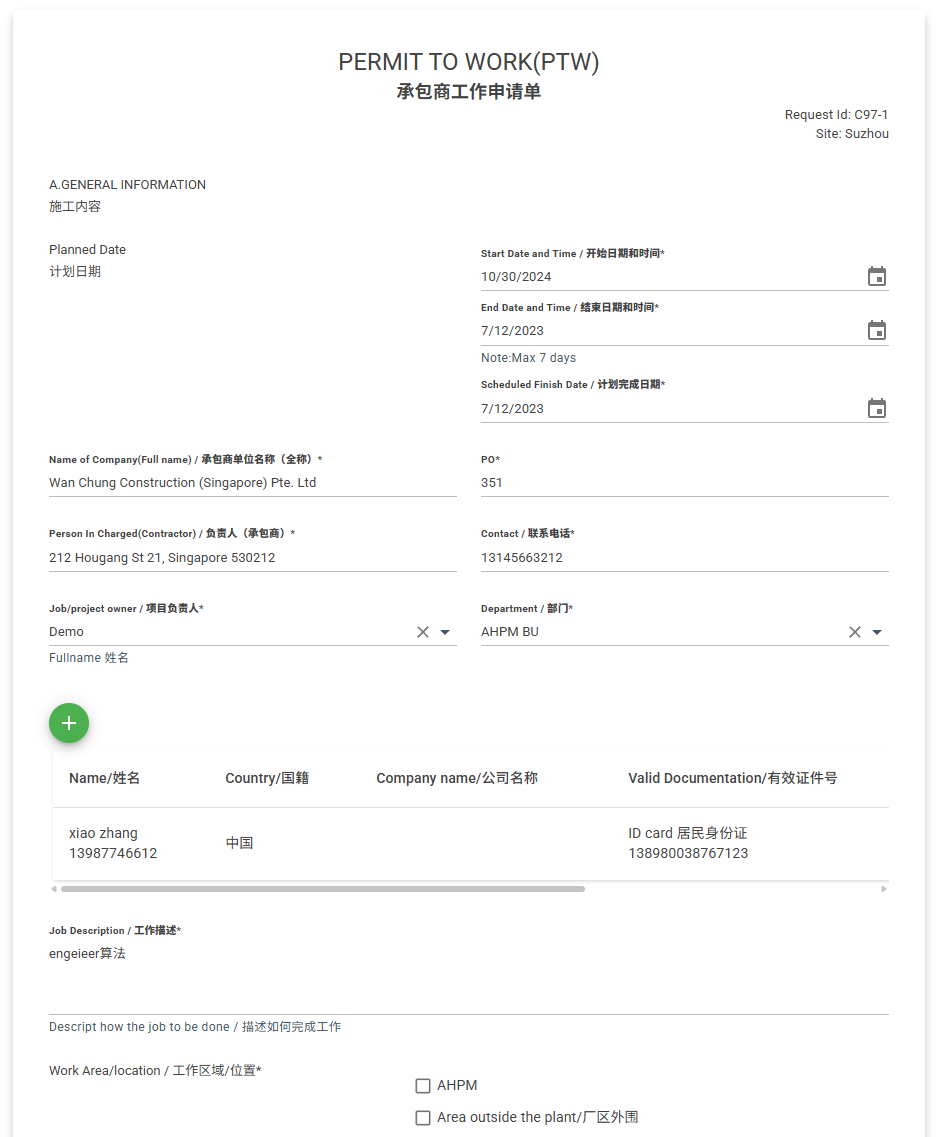Click the Job Description text area
Viewport: 942px width, 1137px height.
coord(468,975)
